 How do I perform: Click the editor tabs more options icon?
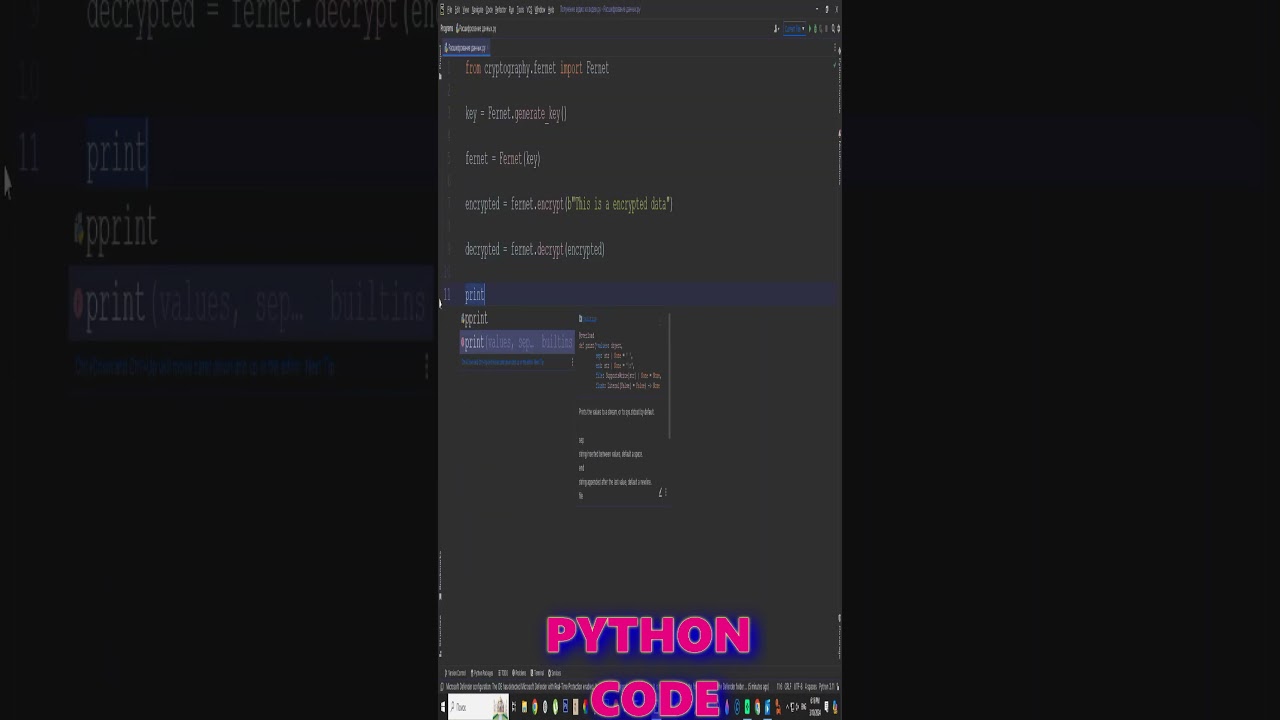pos(835,47)
